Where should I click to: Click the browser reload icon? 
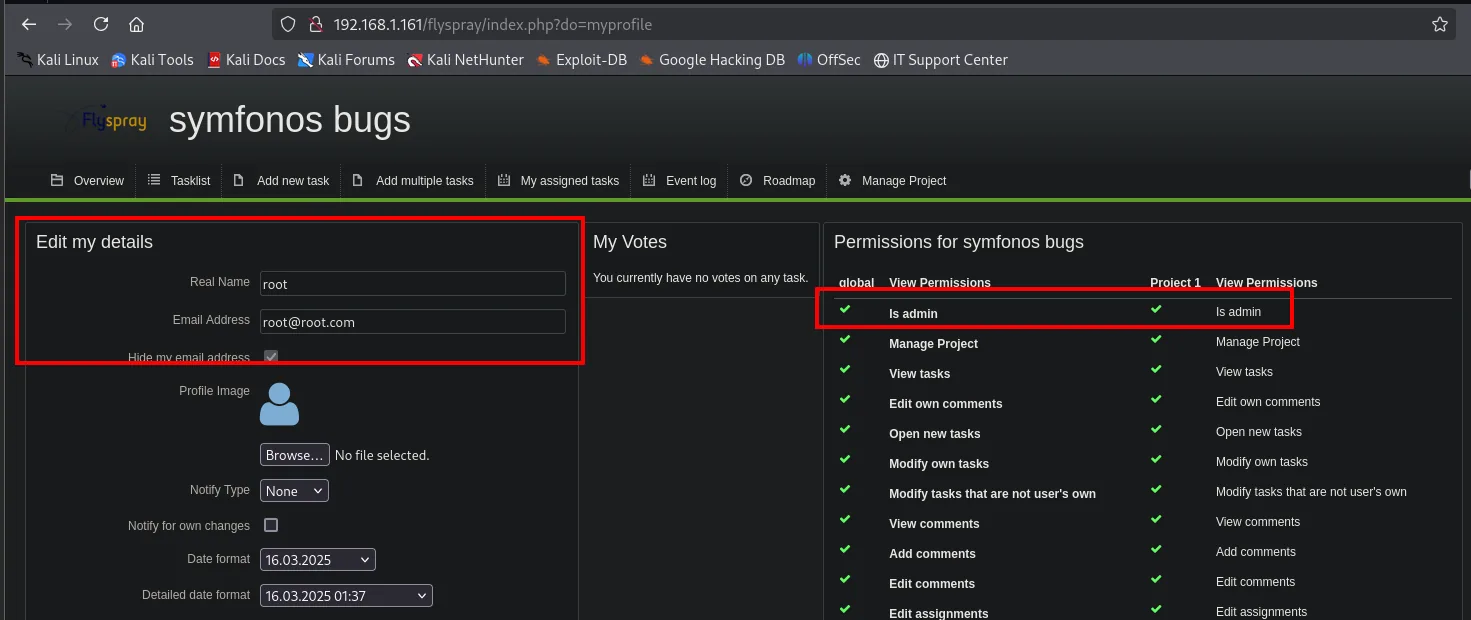click(x=101, y=24)
